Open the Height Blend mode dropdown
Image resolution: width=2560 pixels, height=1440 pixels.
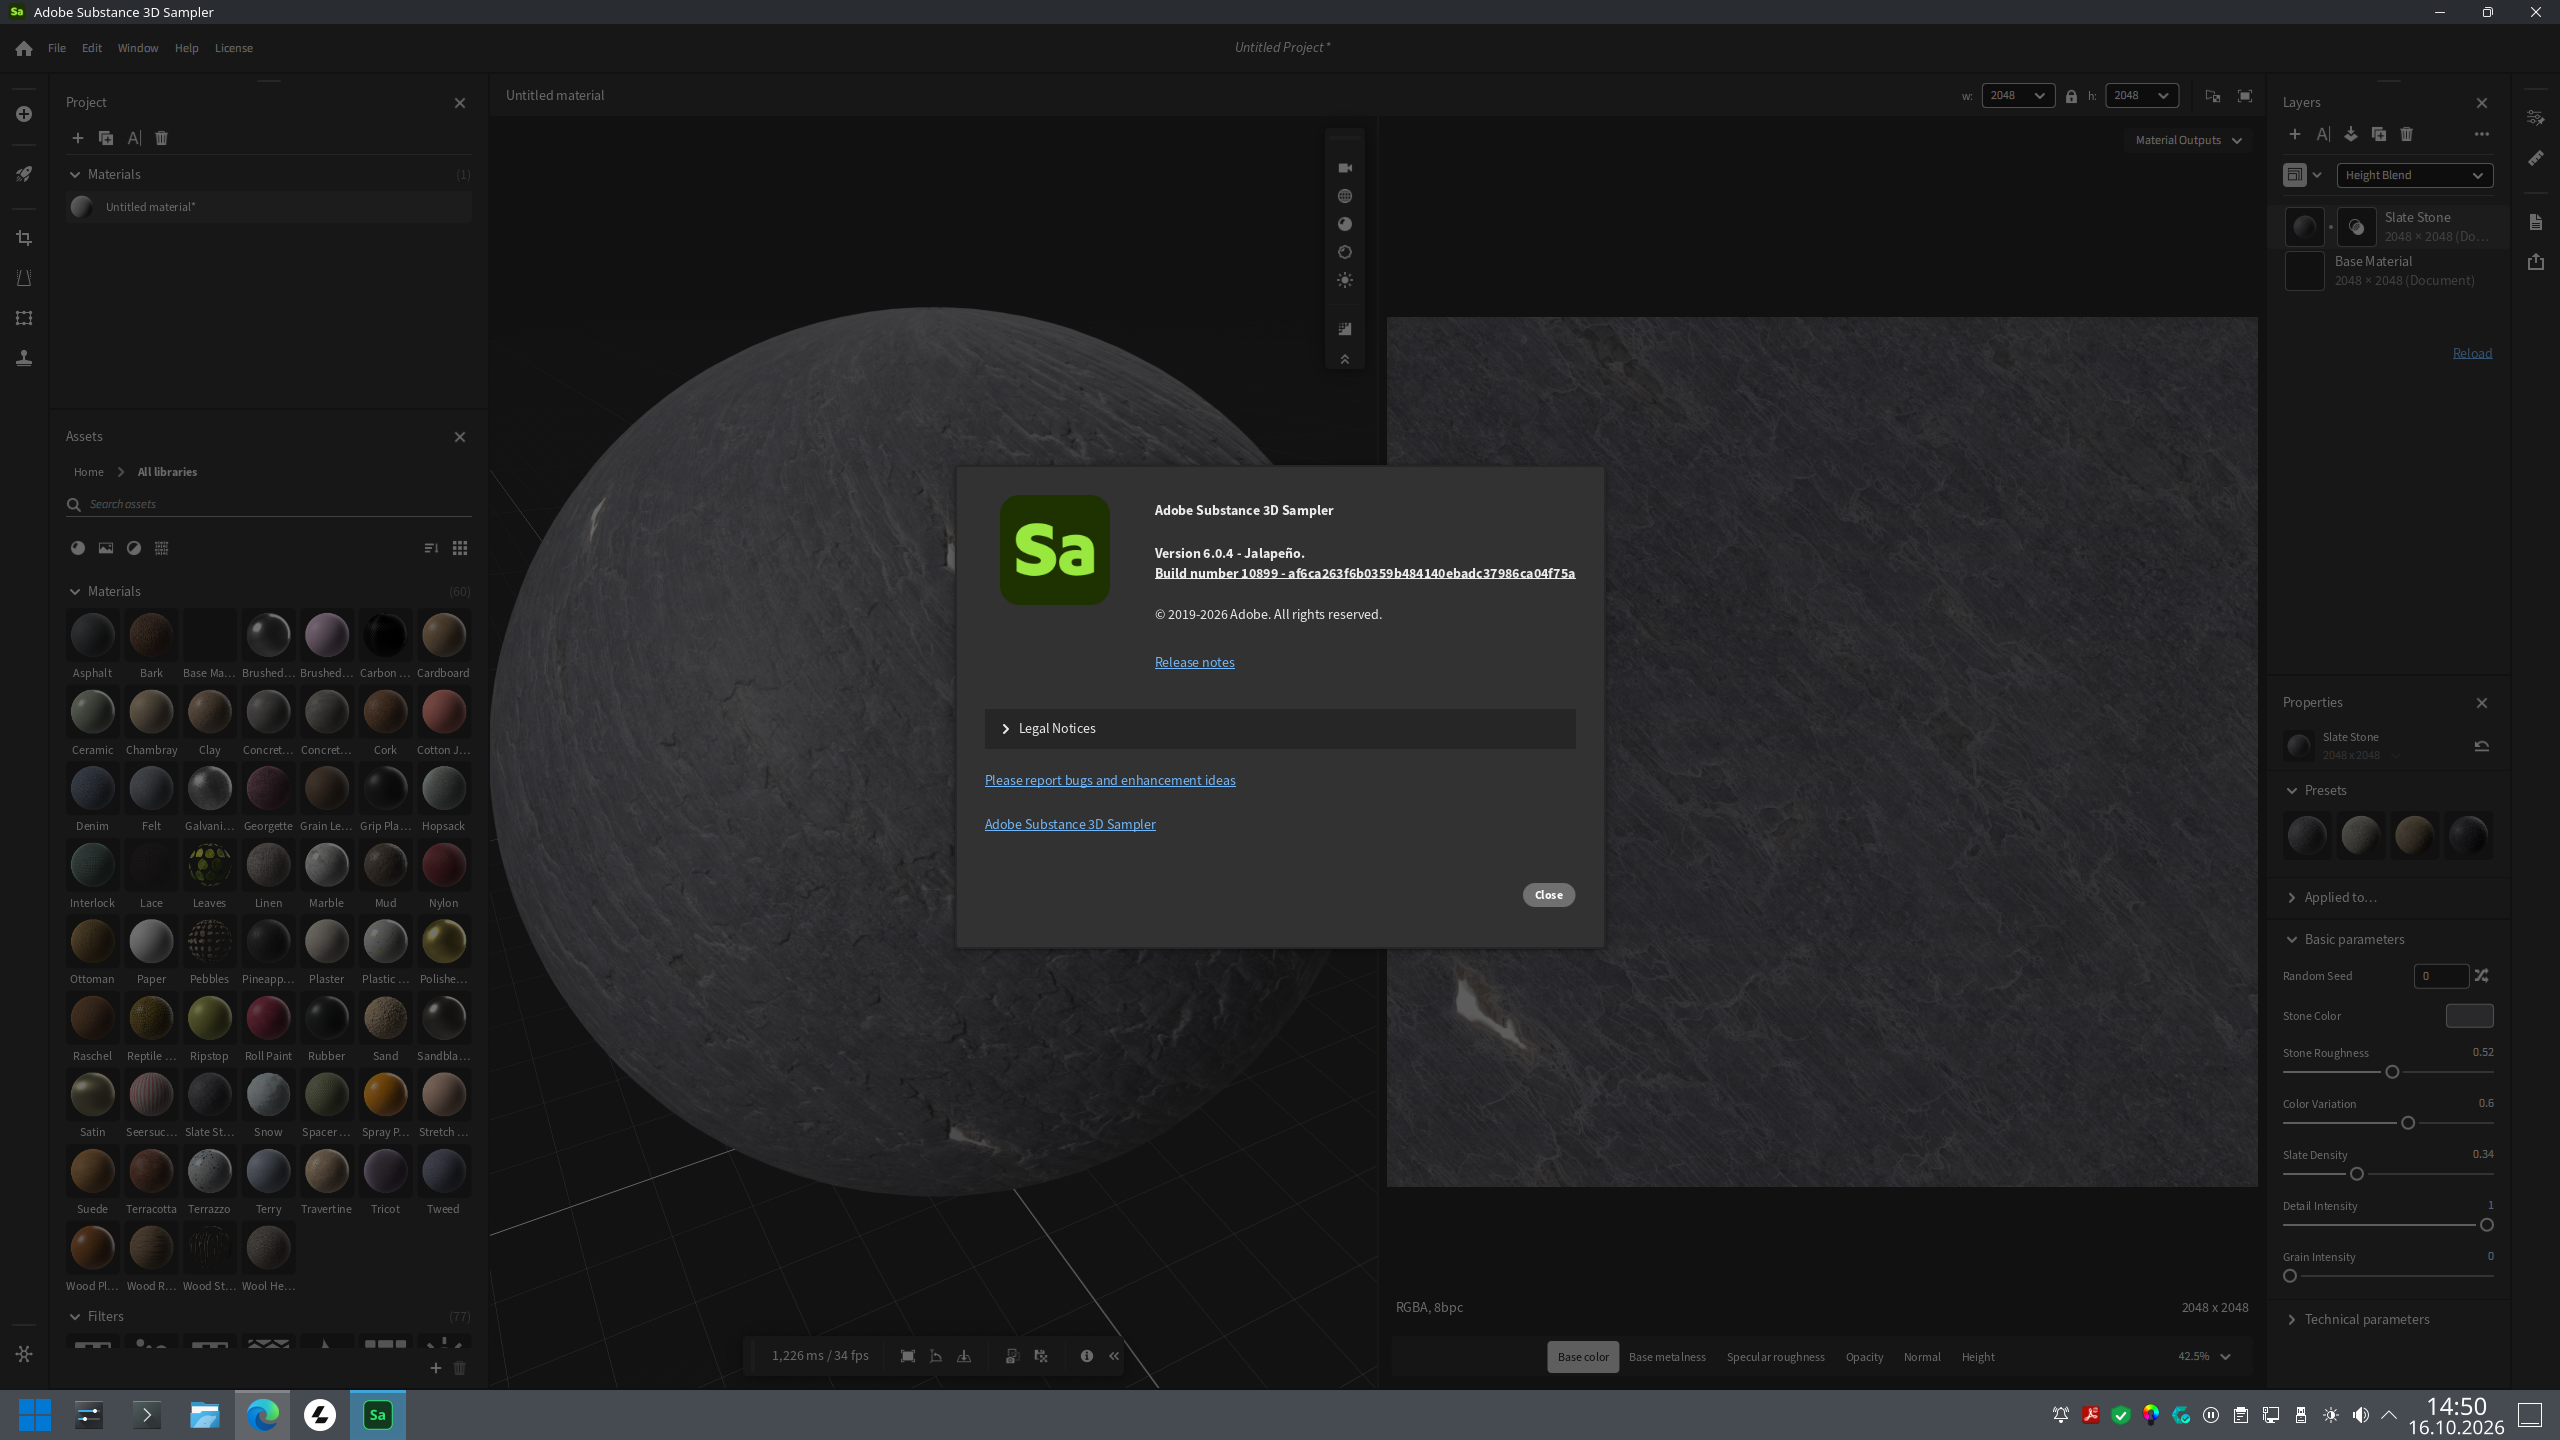click(x=2415, y=175)
